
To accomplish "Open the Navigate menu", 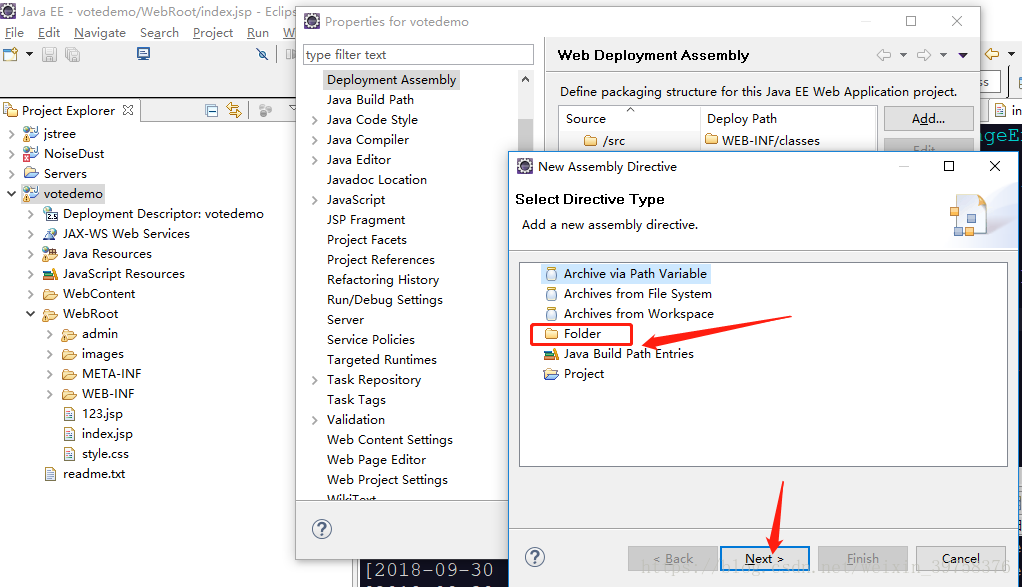I will (100, 33).
